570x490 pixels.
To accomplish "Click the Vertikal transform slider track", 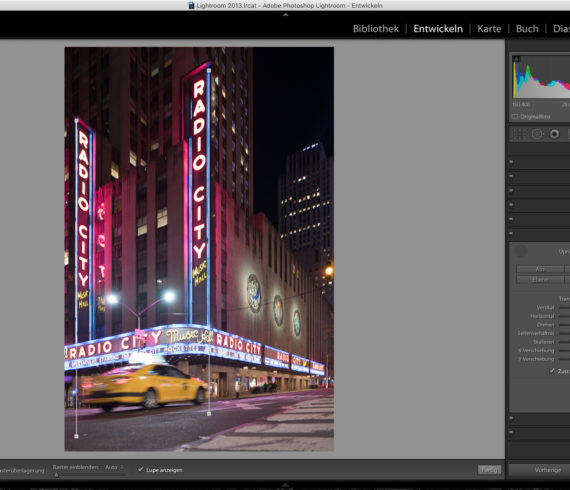I will (x=564, y=308).
